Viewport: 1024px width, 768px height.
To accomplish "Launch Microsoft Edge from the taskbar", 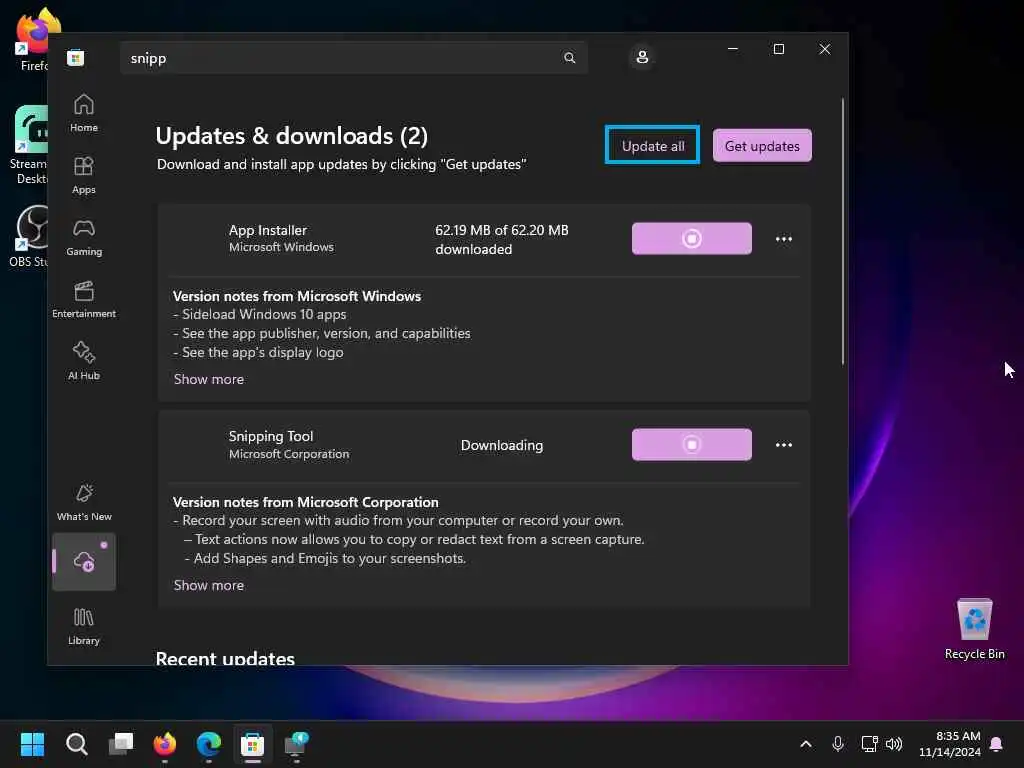I will tap(209, 744).
